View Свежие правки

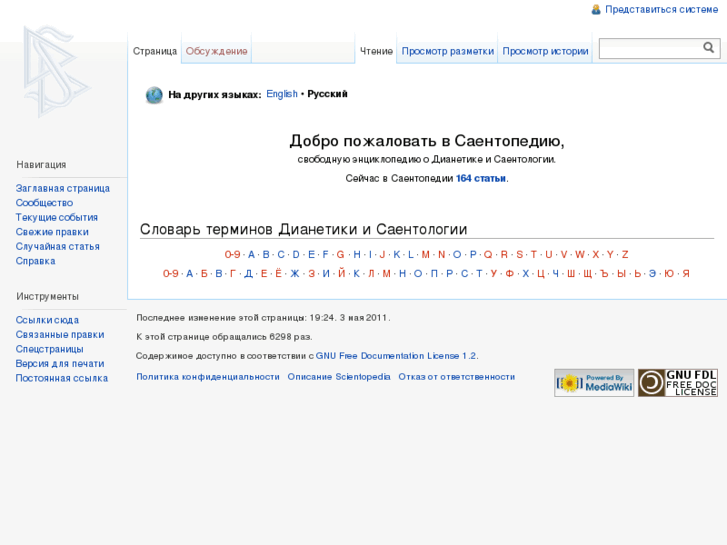coord(52,232)
